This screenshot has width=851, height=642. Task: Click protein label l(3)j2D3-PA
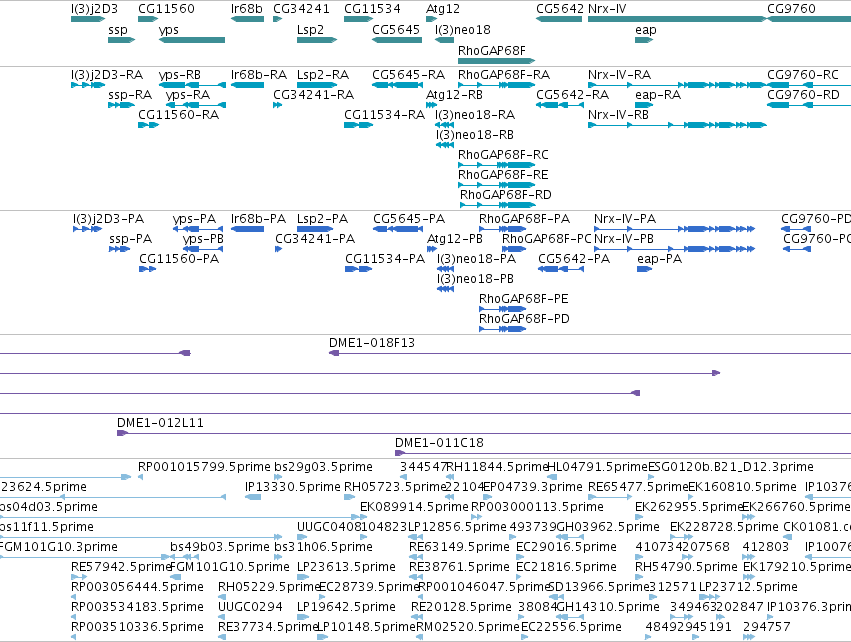point(109,219)
